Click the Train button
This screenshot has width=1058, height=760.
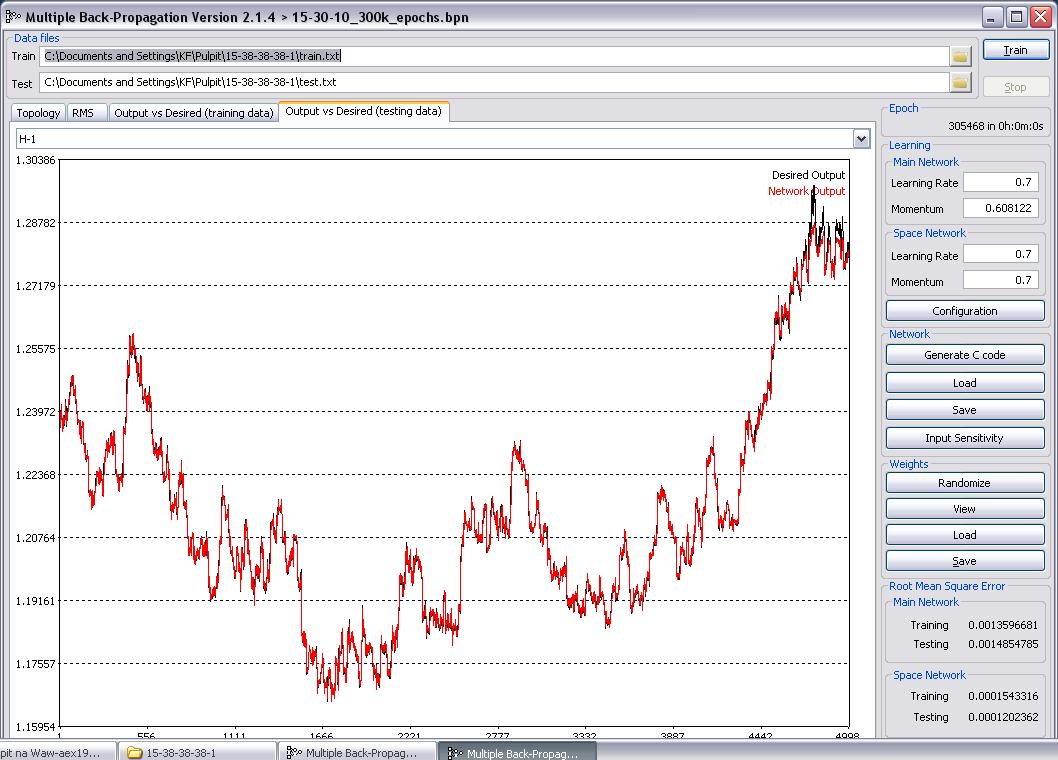[x=1015, y=50]
